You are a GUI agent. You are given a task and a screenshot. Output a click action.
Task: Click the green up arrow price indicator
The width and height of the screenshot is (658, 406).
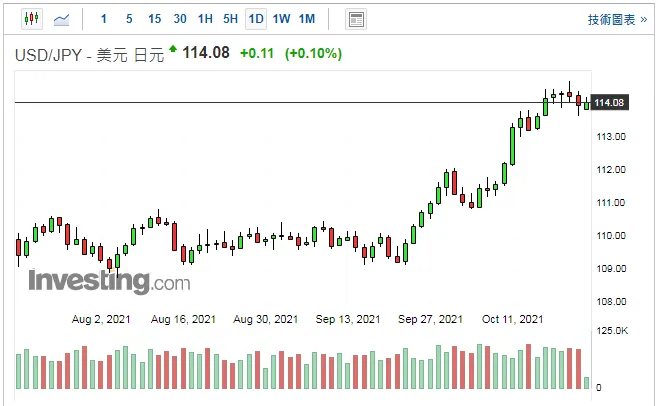click(x=173, y=49)
